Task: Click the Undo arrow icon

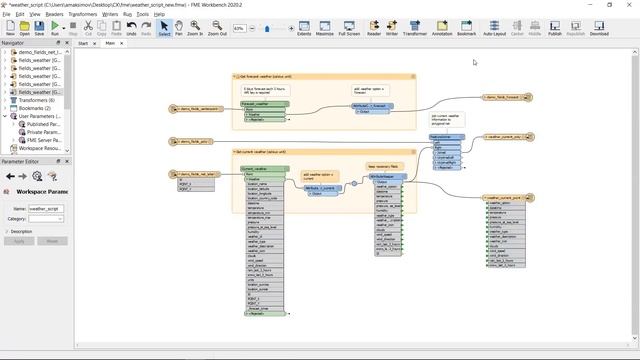Action: (131, 28)
